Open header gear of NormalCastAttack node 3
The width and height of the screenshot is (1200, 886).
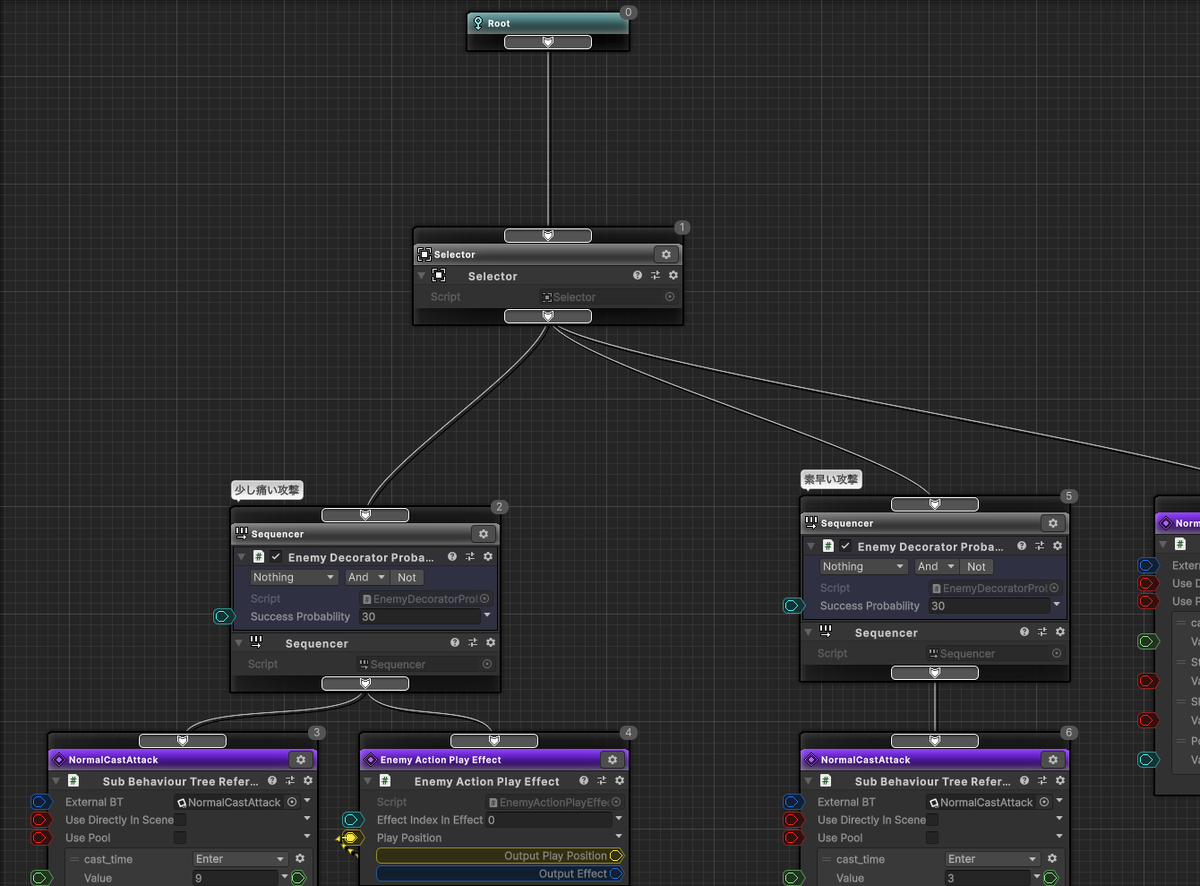pyautogui.click(x=301, y=760)
